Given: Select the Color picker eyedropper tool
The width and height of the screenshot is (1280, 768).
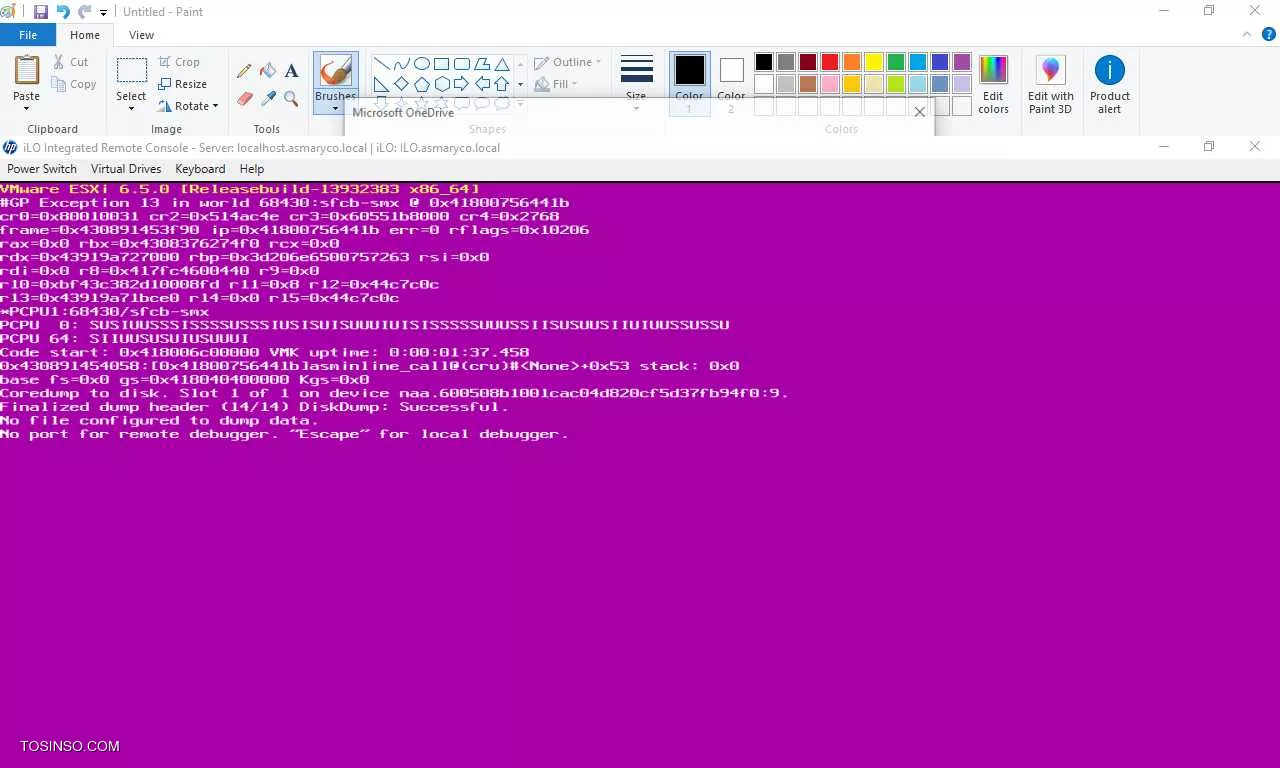Looking at the screenshot, I should 268,98.
